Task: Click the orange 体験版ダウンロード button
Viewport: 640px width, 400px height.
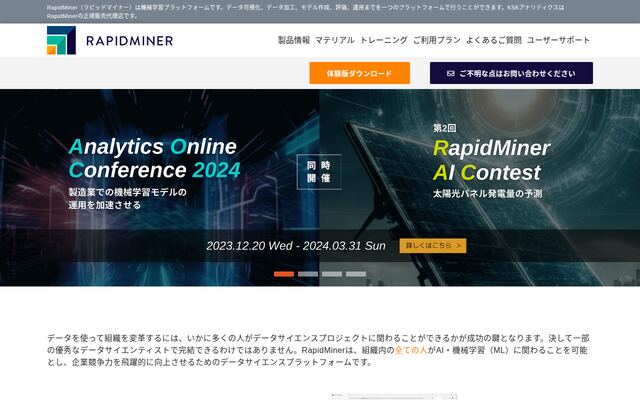Action: point(360,73)
